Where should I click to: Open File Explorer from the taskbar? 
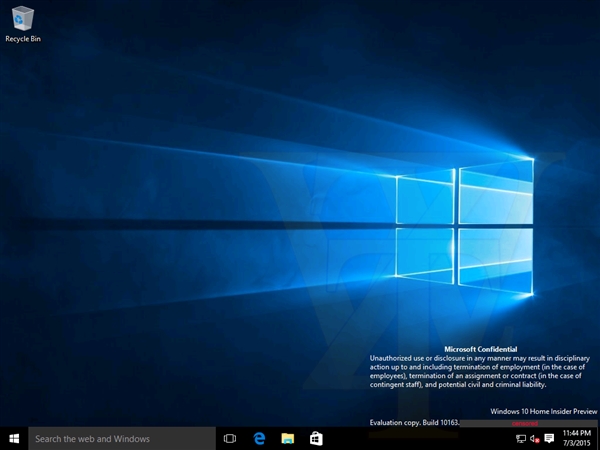point(287,438)
